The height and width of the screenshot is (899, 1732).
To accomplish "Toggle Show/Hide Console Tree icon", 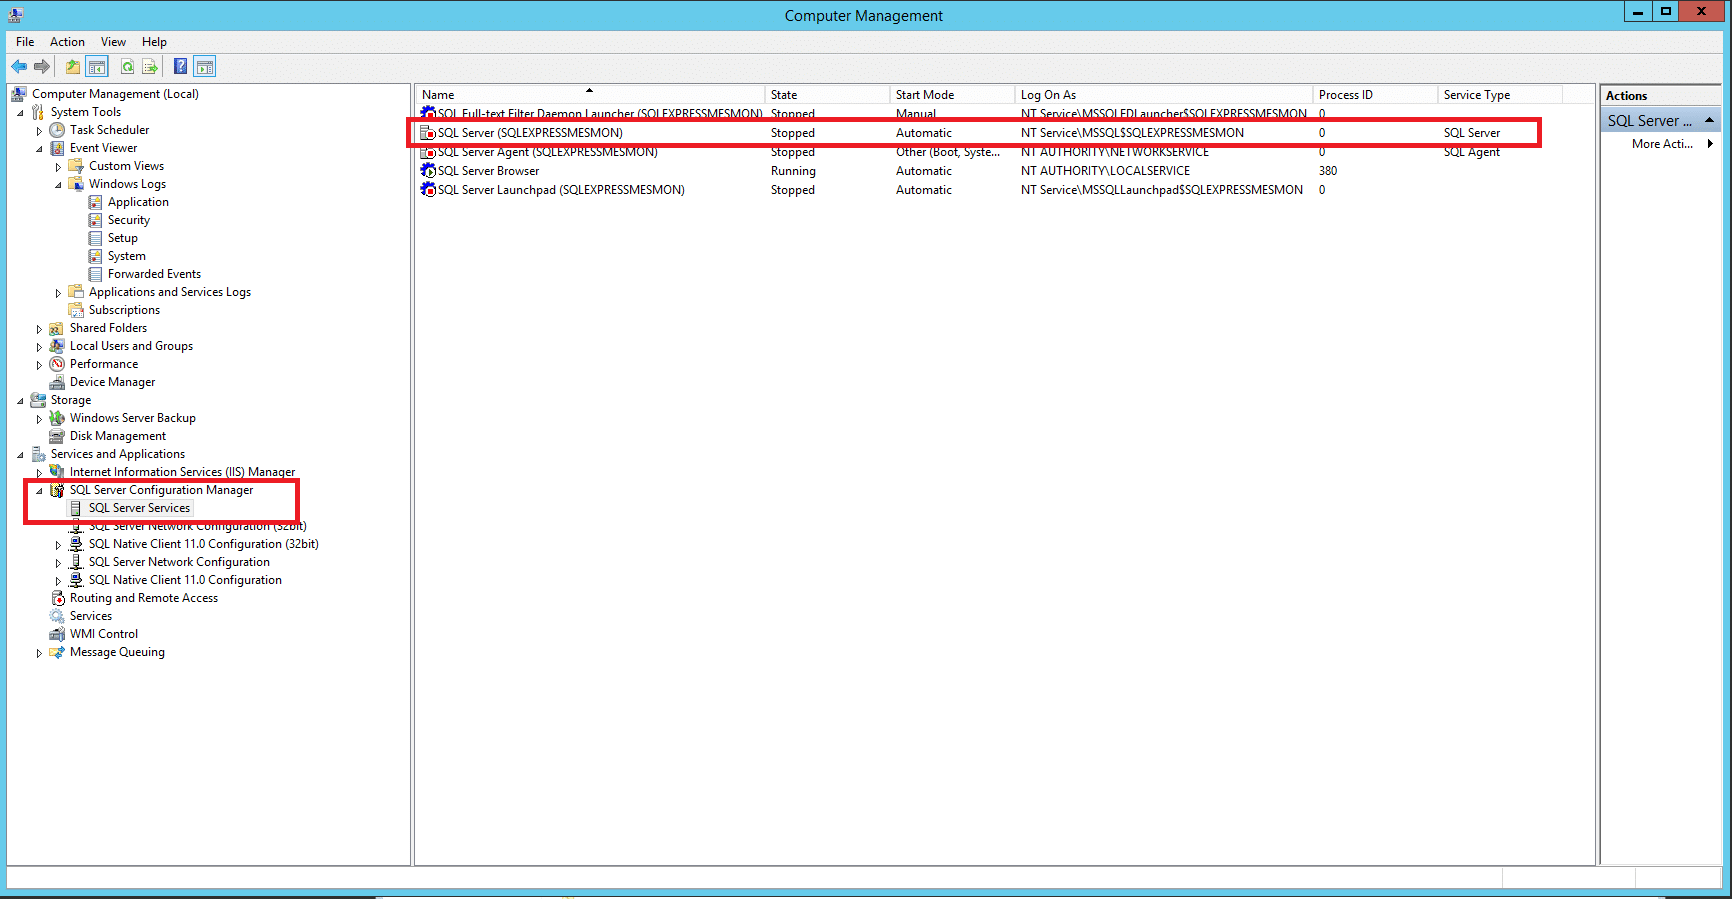I will 97,67.
